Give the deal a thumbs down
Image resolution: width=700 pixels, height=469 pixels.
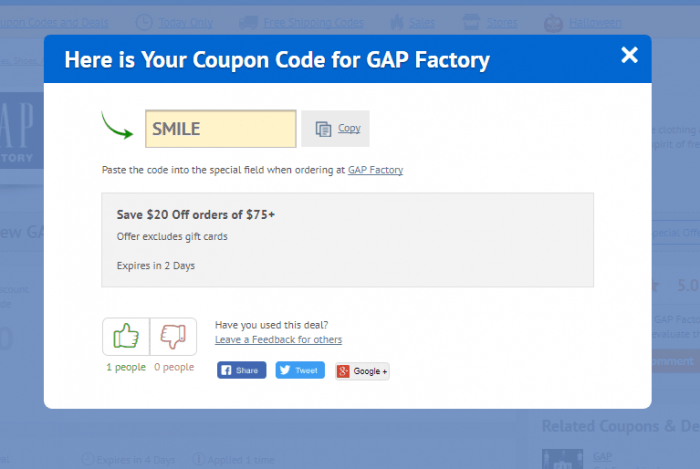[x=173, y=337]
